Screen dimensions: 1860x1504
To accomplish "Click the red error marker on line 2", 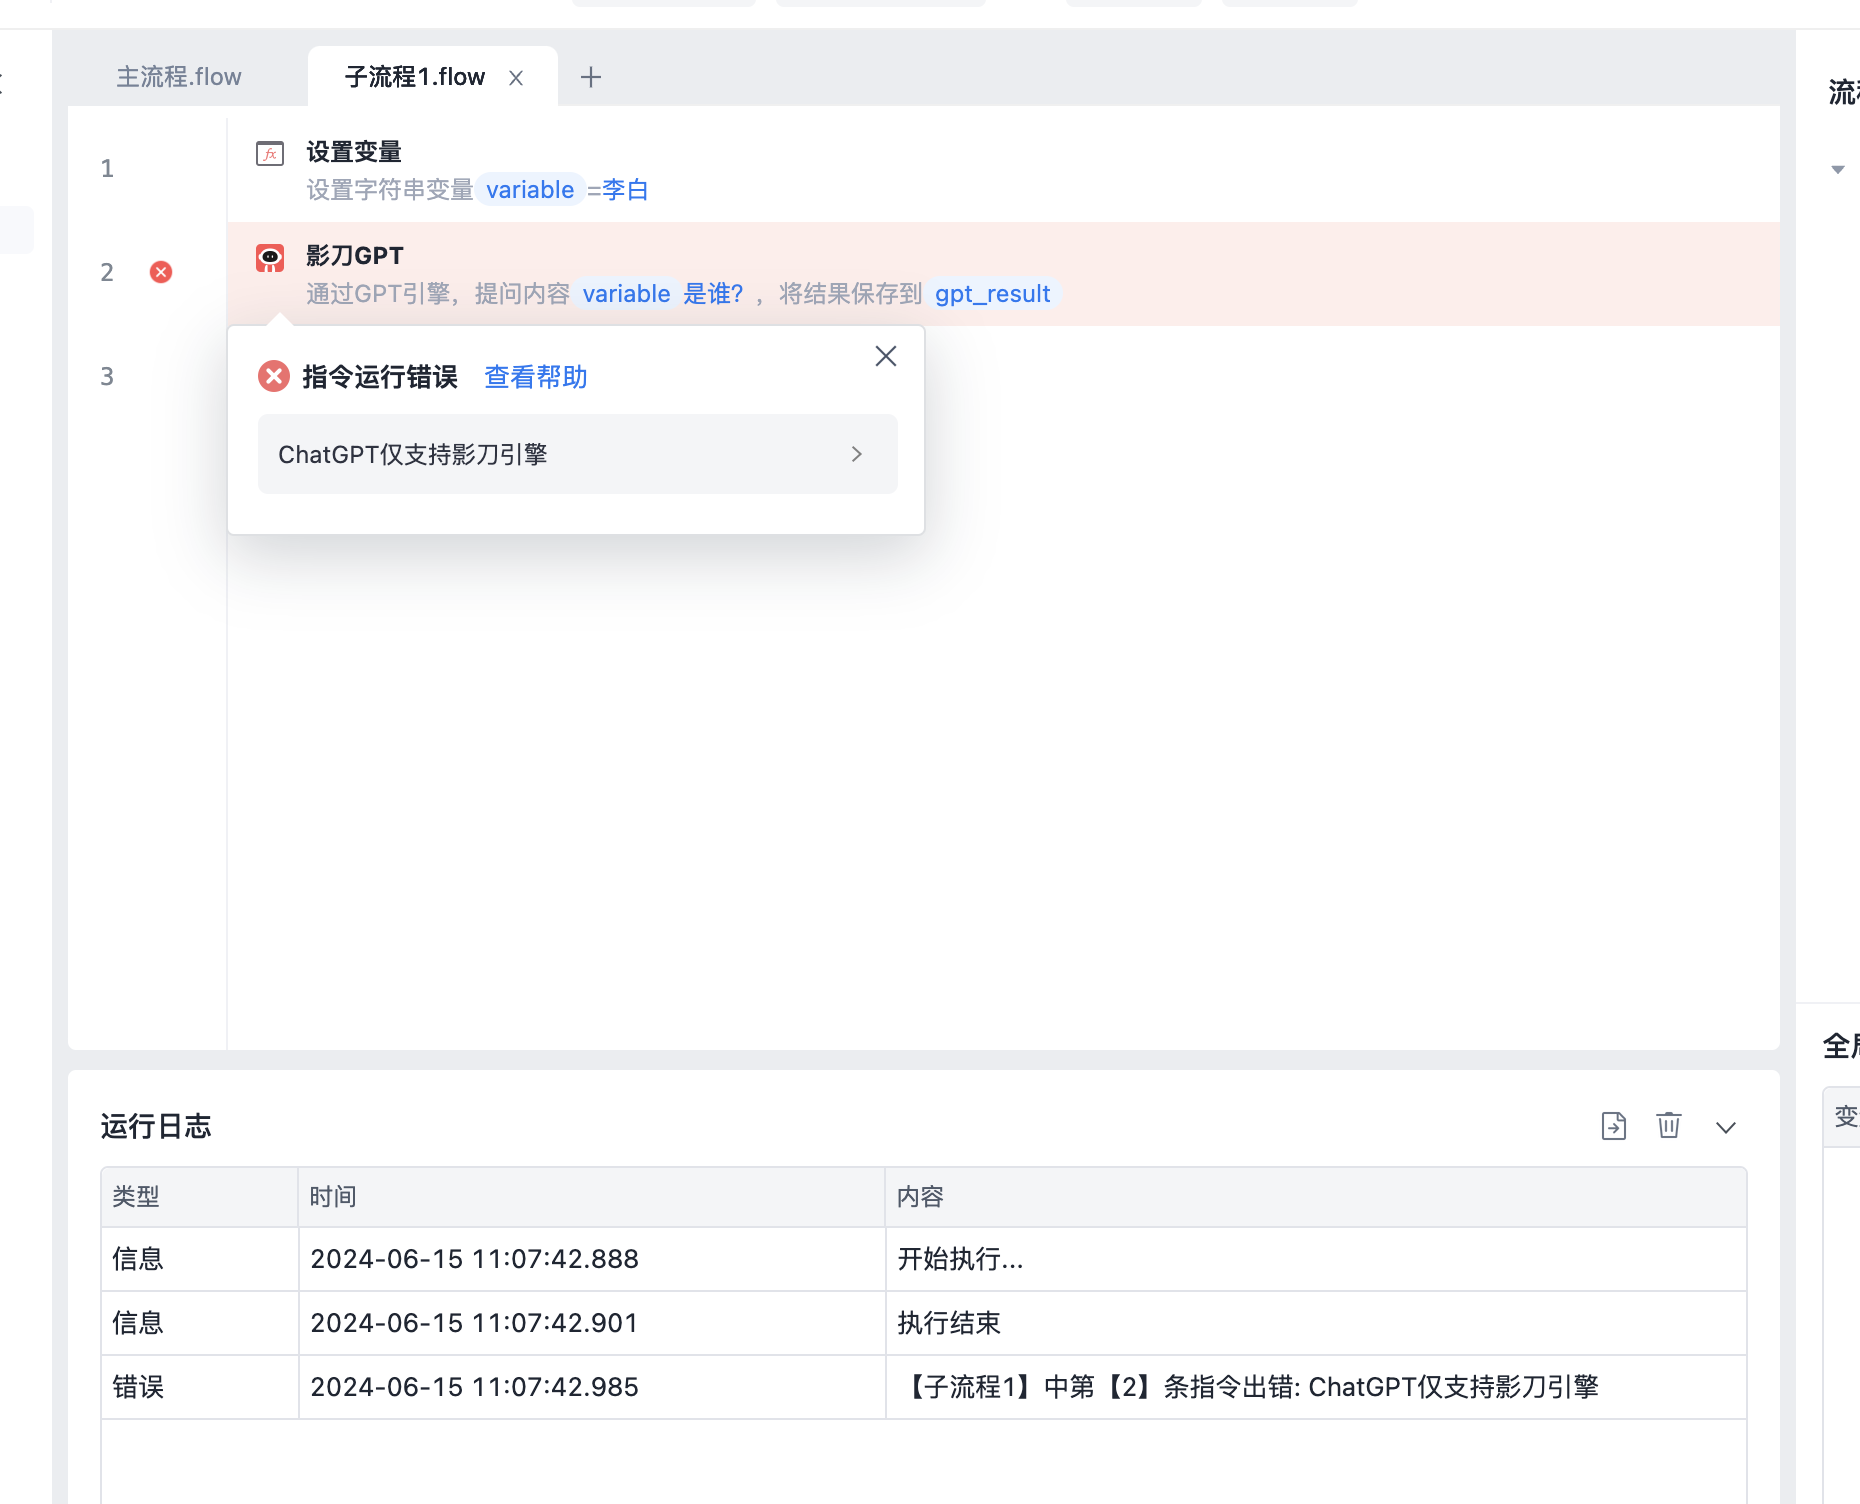I will click(161, 272).
